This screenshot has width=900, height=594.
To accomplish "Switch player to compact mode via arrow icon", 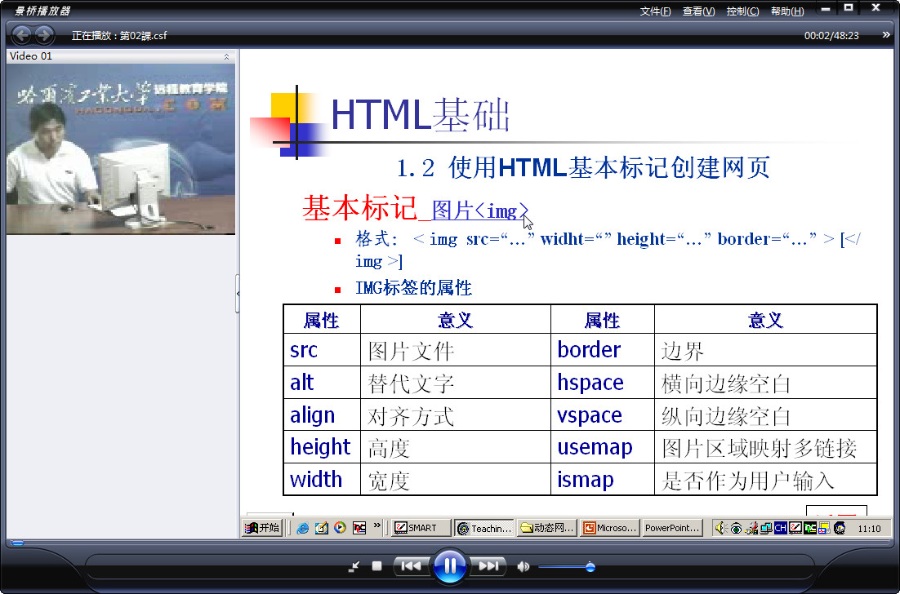I will tap(354, 567).
